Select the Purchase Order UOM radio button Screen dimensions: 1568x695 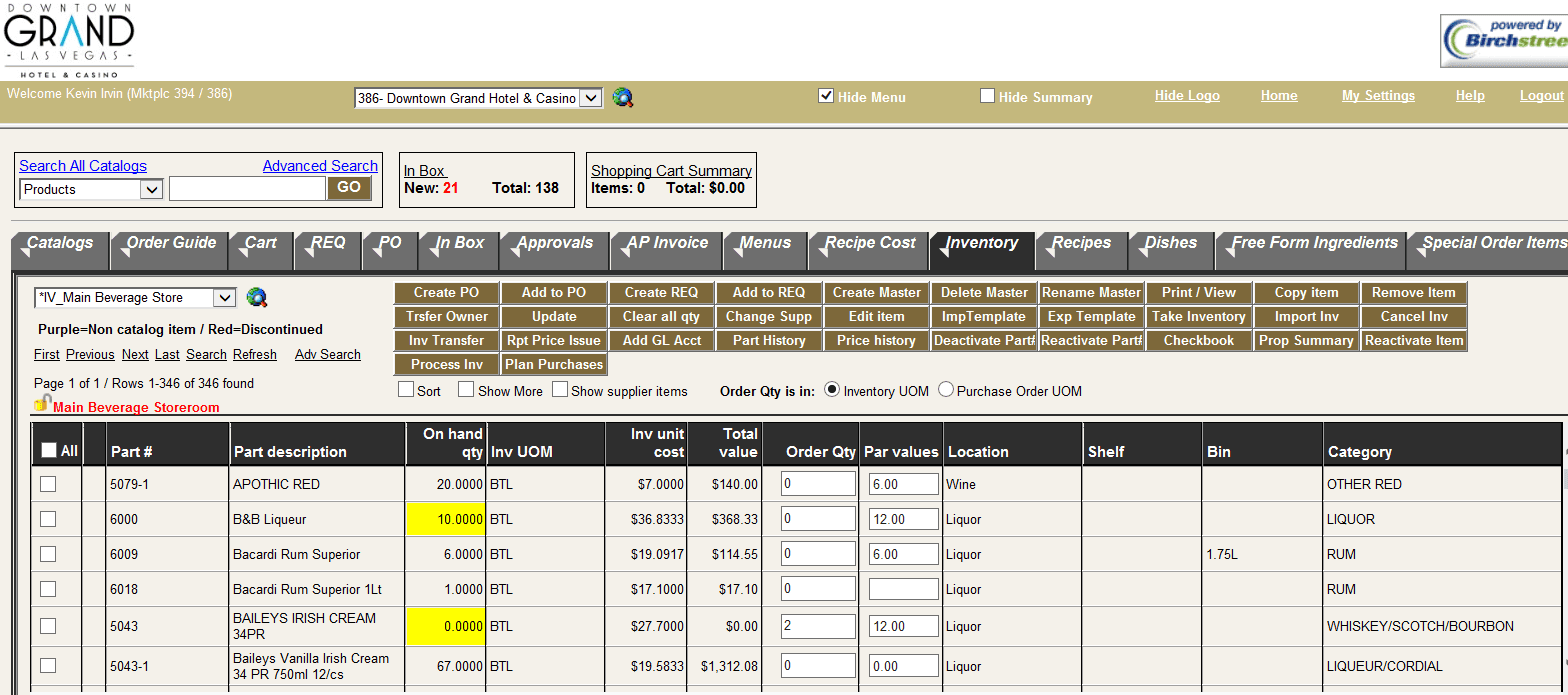click(x=946, y=391)
